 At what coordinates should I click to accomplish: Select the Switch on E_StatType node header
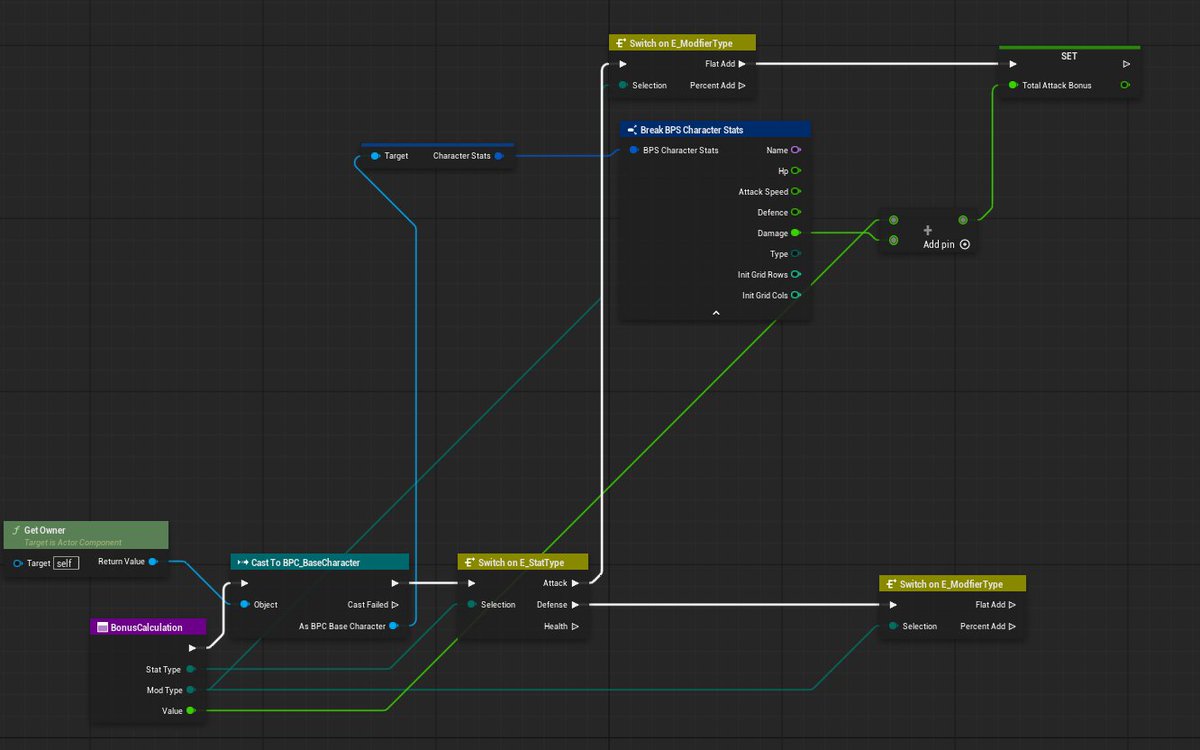click(524, 562)
